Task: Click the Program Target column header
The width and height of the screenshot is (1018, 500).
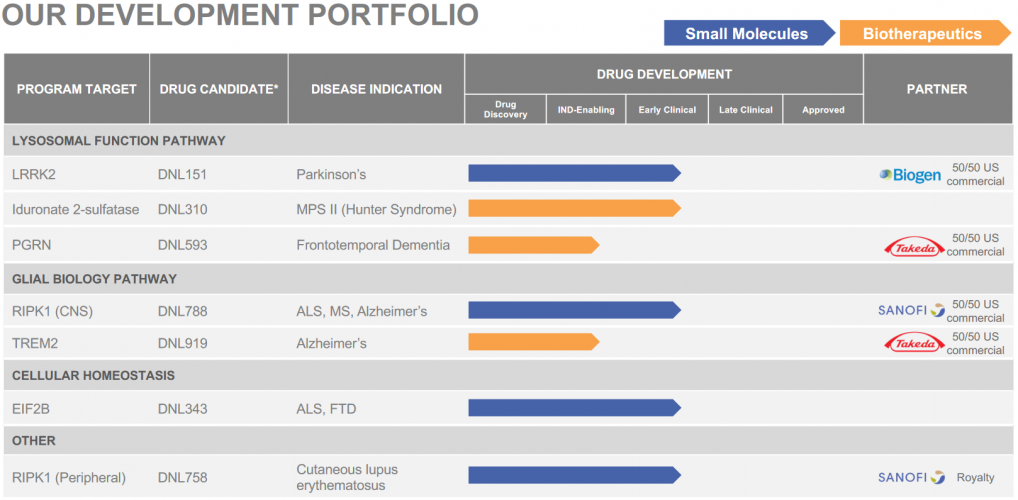Action: tap(77, 89)
